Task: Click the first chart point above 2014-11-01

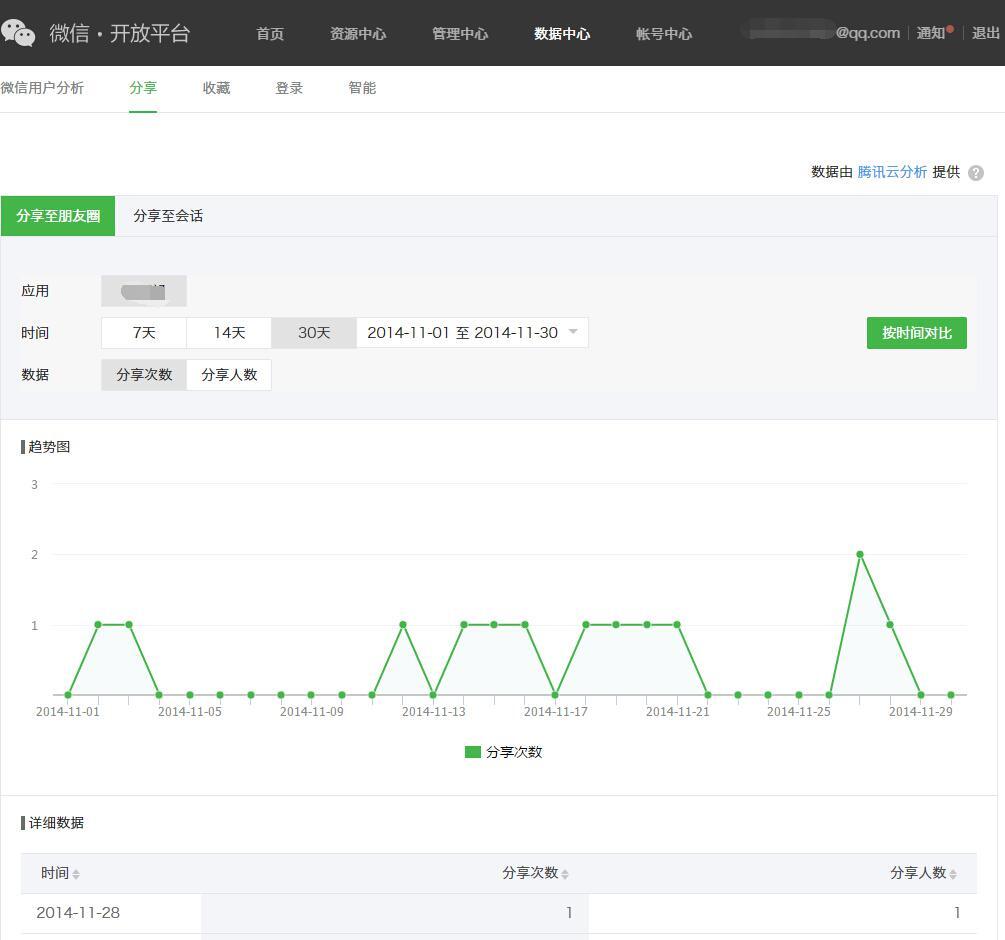Action: [68, 695]
